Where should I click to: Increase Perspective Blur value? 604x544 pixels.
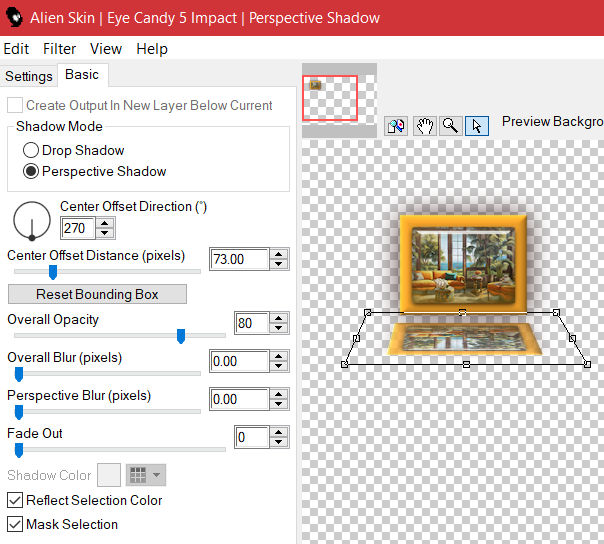pos(279,394)
